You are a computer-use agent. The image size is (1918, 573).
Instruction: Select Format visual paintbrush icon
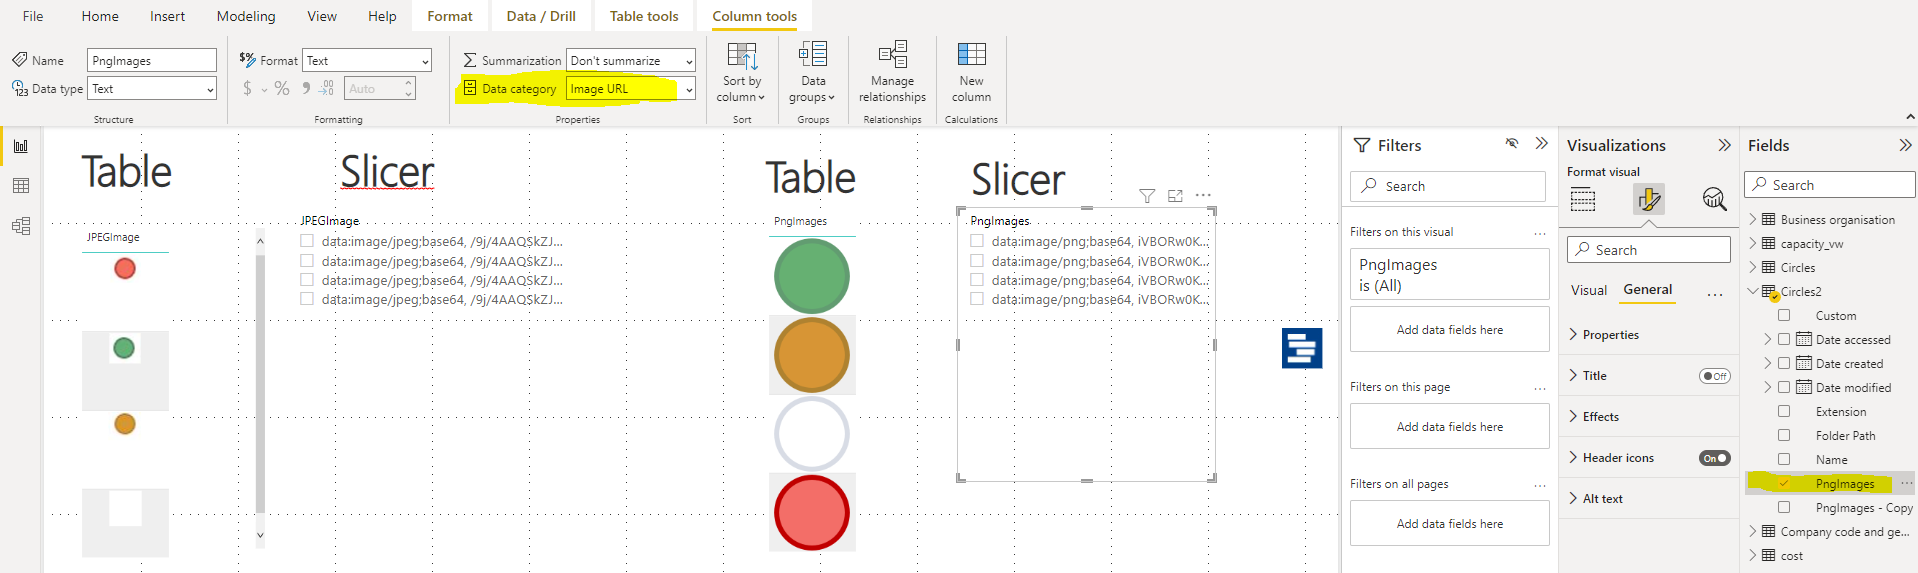click(x=1649, y=200)
